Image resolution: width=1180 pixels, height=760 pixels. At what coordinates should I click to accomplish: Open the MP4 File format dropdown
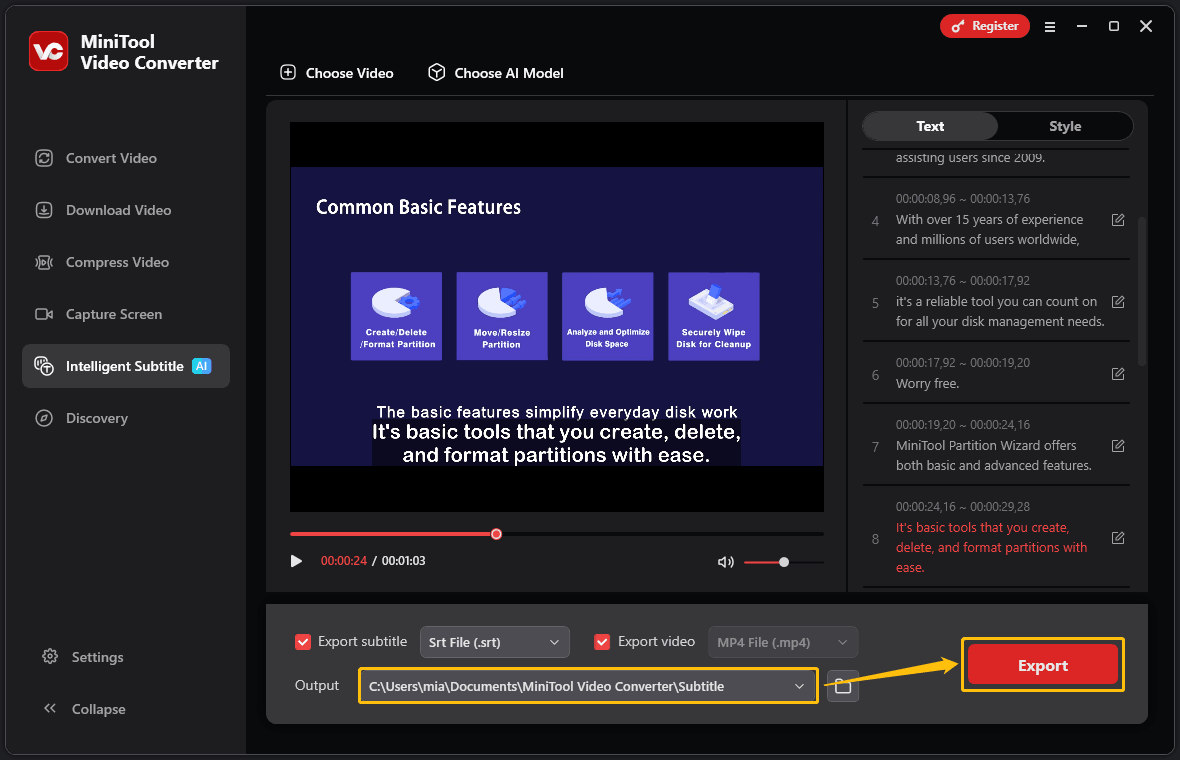(x=782, y=642)
